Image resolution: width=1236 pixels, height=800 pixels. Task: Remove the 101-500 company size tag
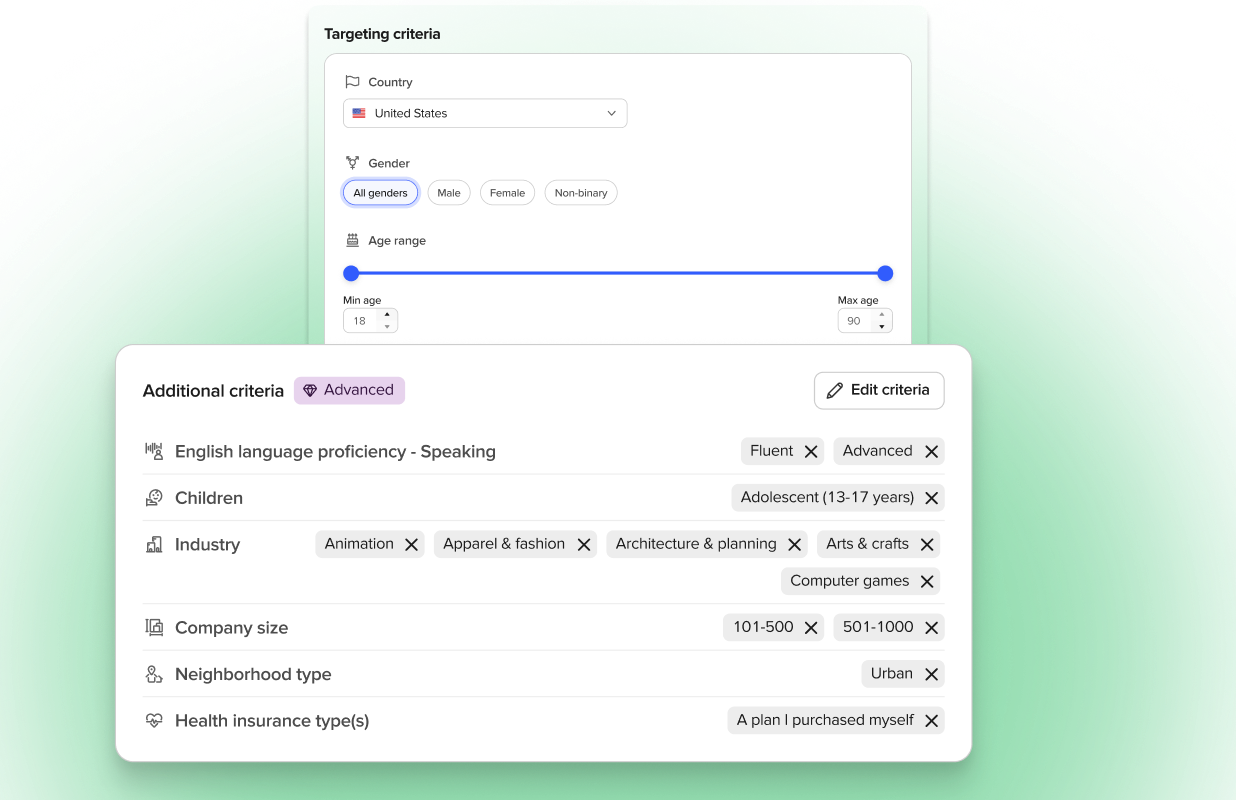tap(811, 628)
